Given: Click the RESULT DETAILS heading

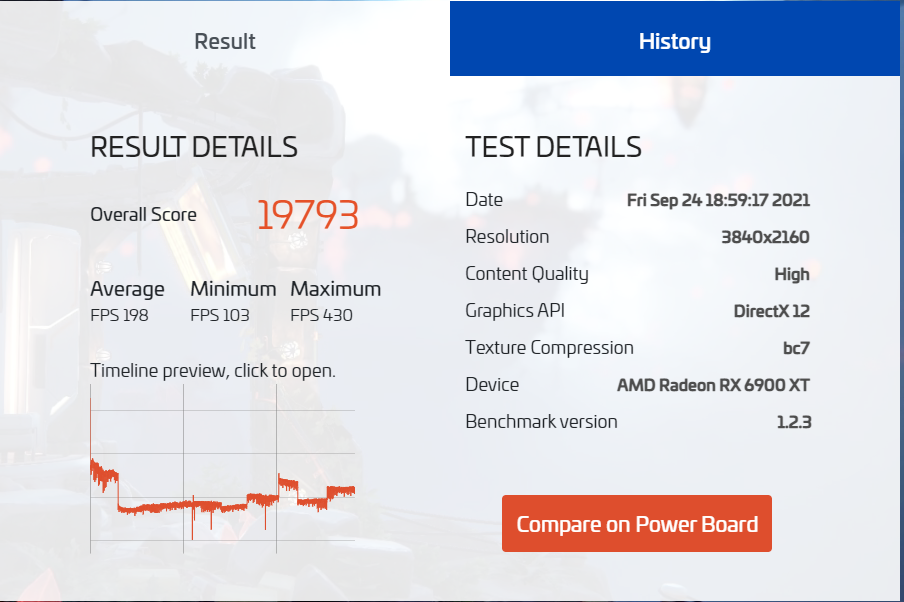Looking at the screenshot, I should click(194, 147).
